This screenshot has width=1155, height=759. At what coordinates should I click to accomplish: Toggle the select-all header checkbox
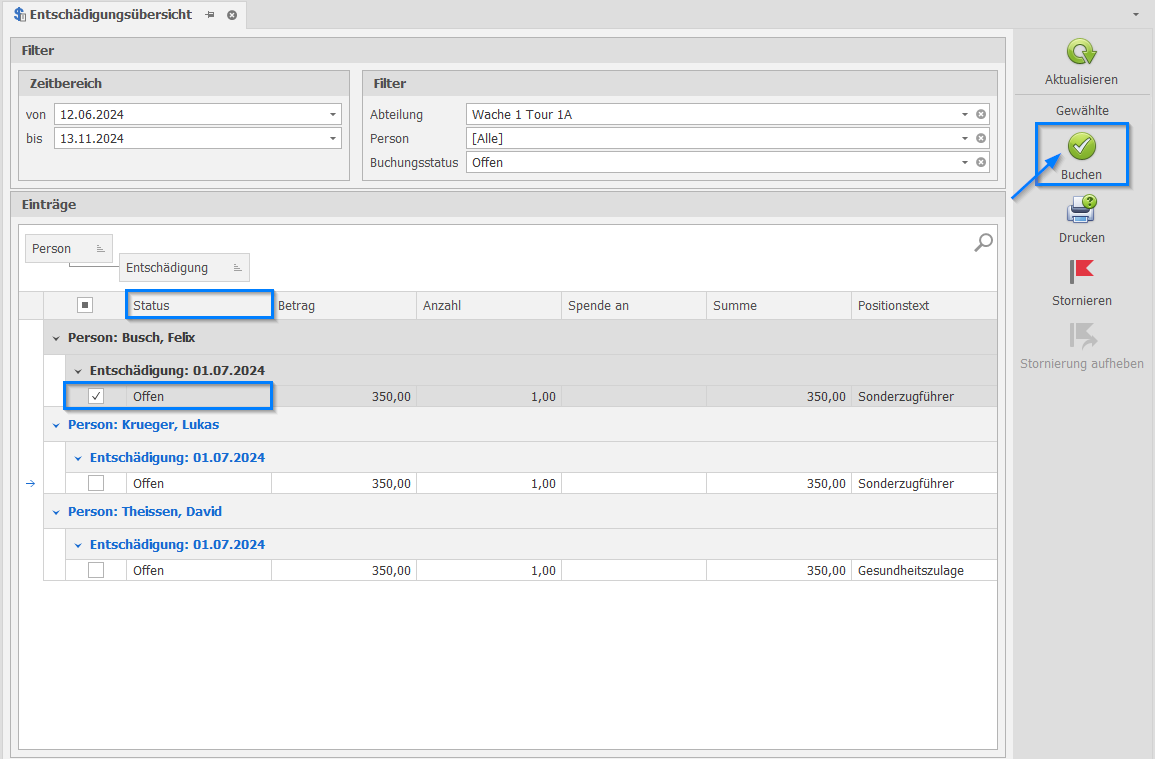tap(85, 306)
